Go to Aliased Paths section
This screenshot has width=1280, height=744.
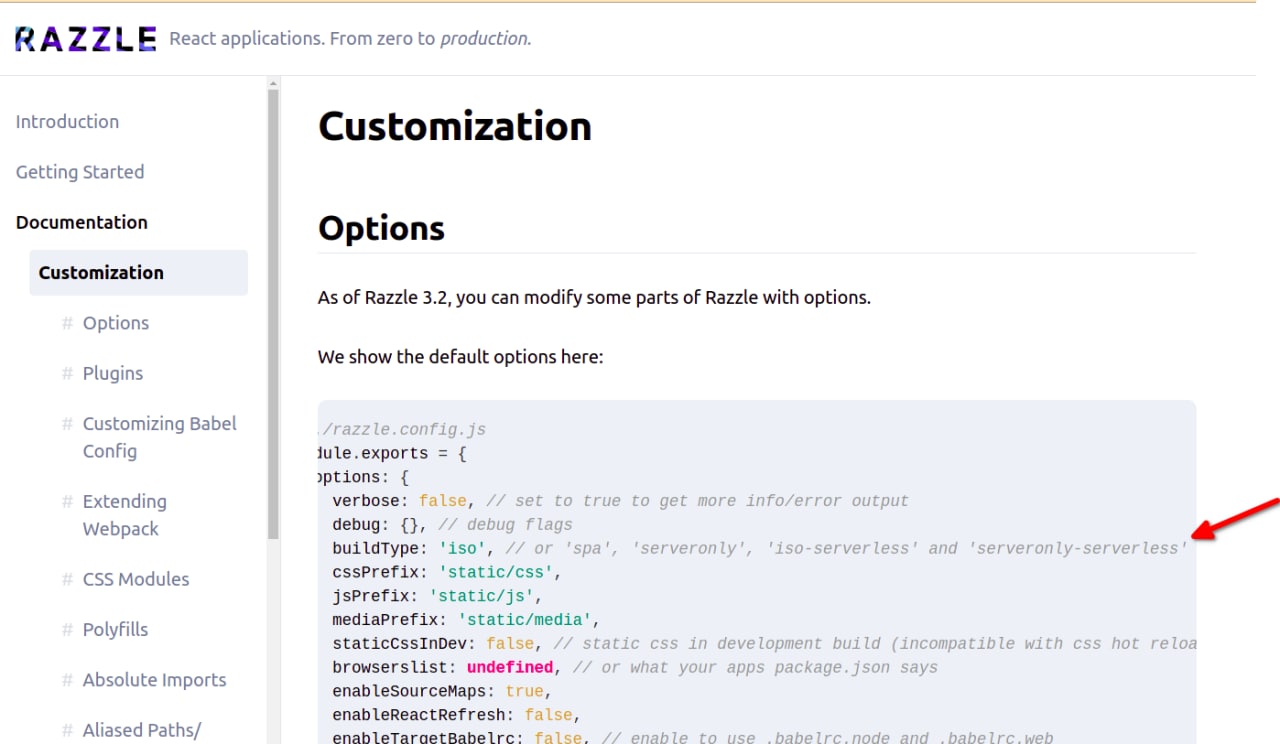coord(142,730)
